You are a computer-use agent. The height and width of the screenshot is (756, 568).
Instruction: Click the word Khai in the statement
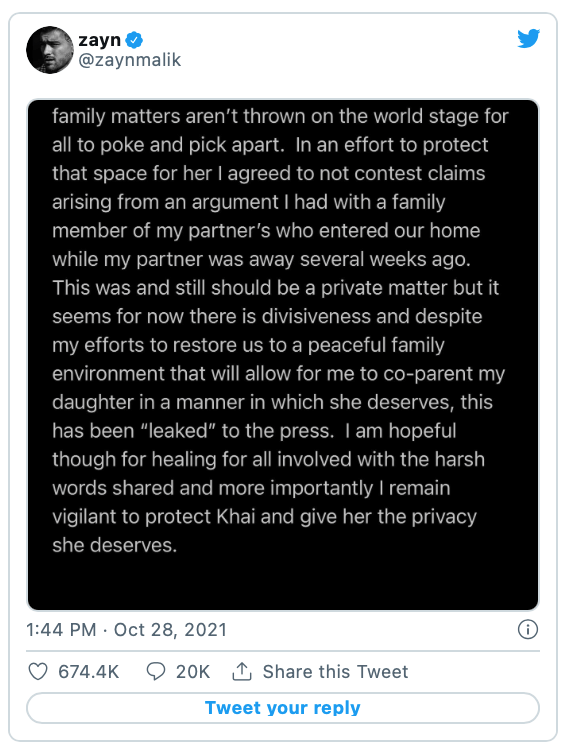pos(236,517)
